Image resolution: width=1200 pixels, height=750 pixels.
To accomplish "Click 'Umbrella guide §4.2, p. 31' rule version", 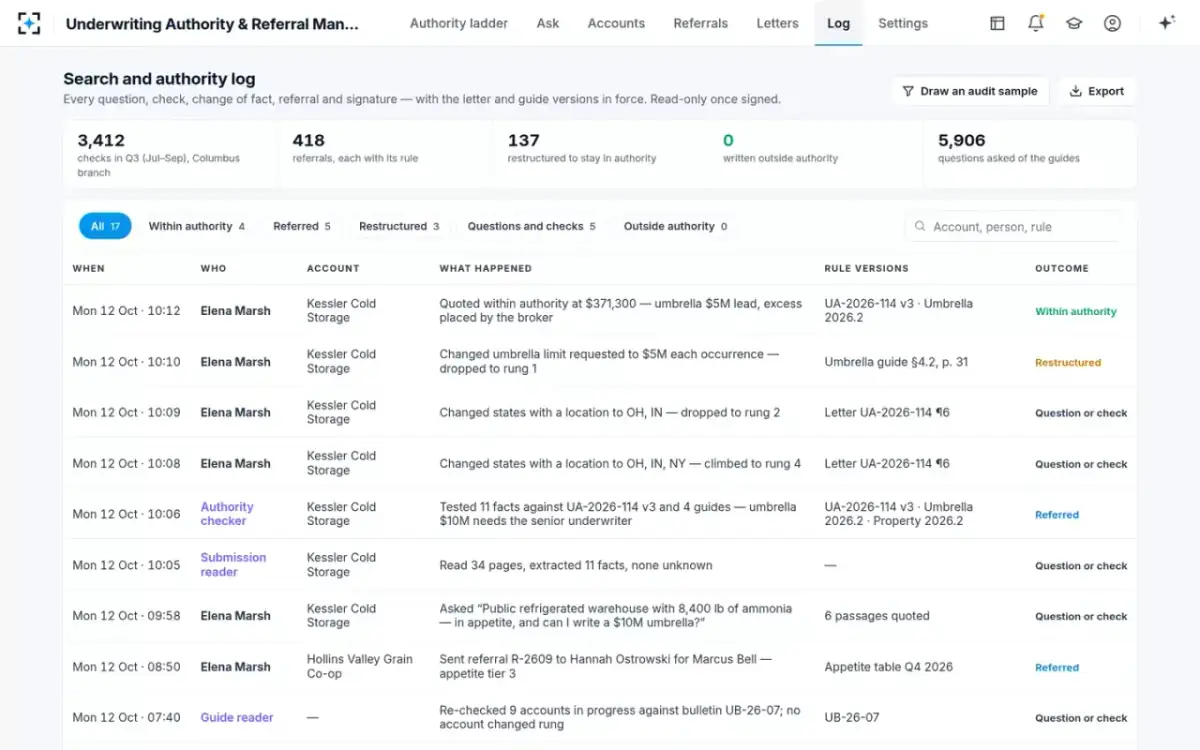I will tap(896, 362).
